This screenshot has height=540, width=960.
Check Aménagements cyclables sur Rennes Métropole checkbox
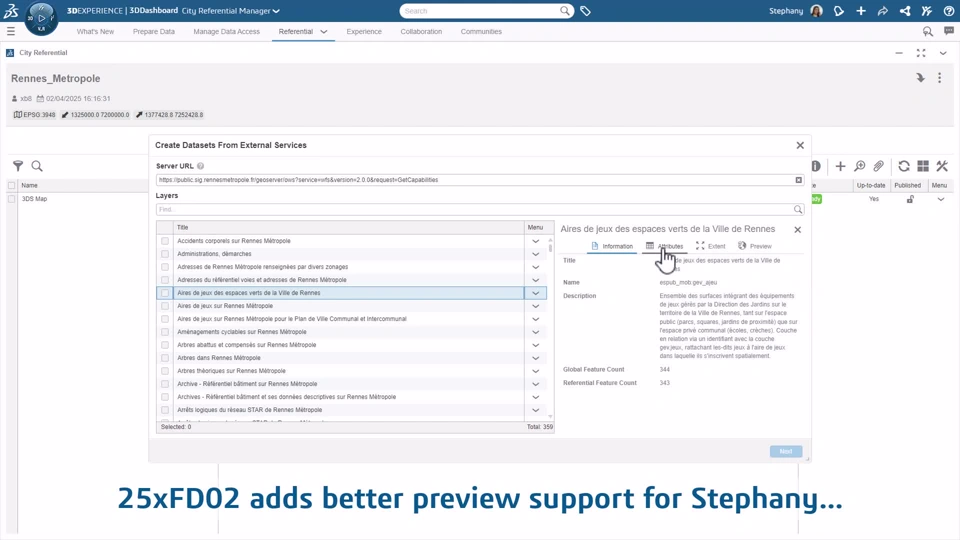[x=165, y=332]
